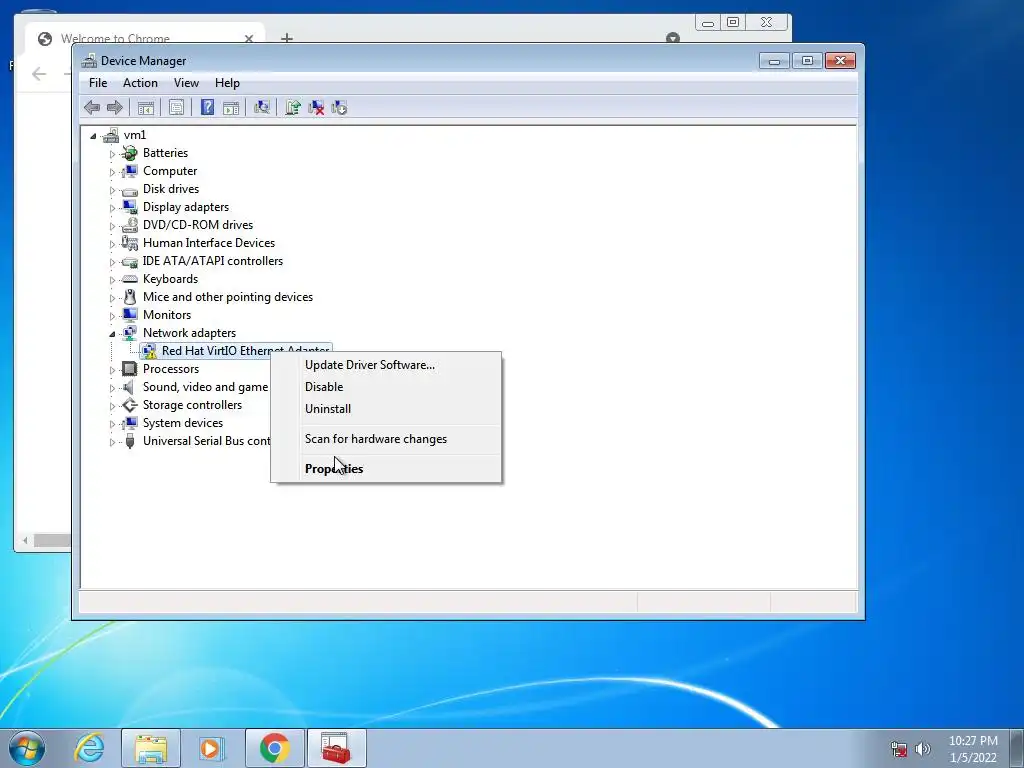Click Chrome's back navigation arrow
Viewport: 1024px width, 768px height.
point(39,74)
